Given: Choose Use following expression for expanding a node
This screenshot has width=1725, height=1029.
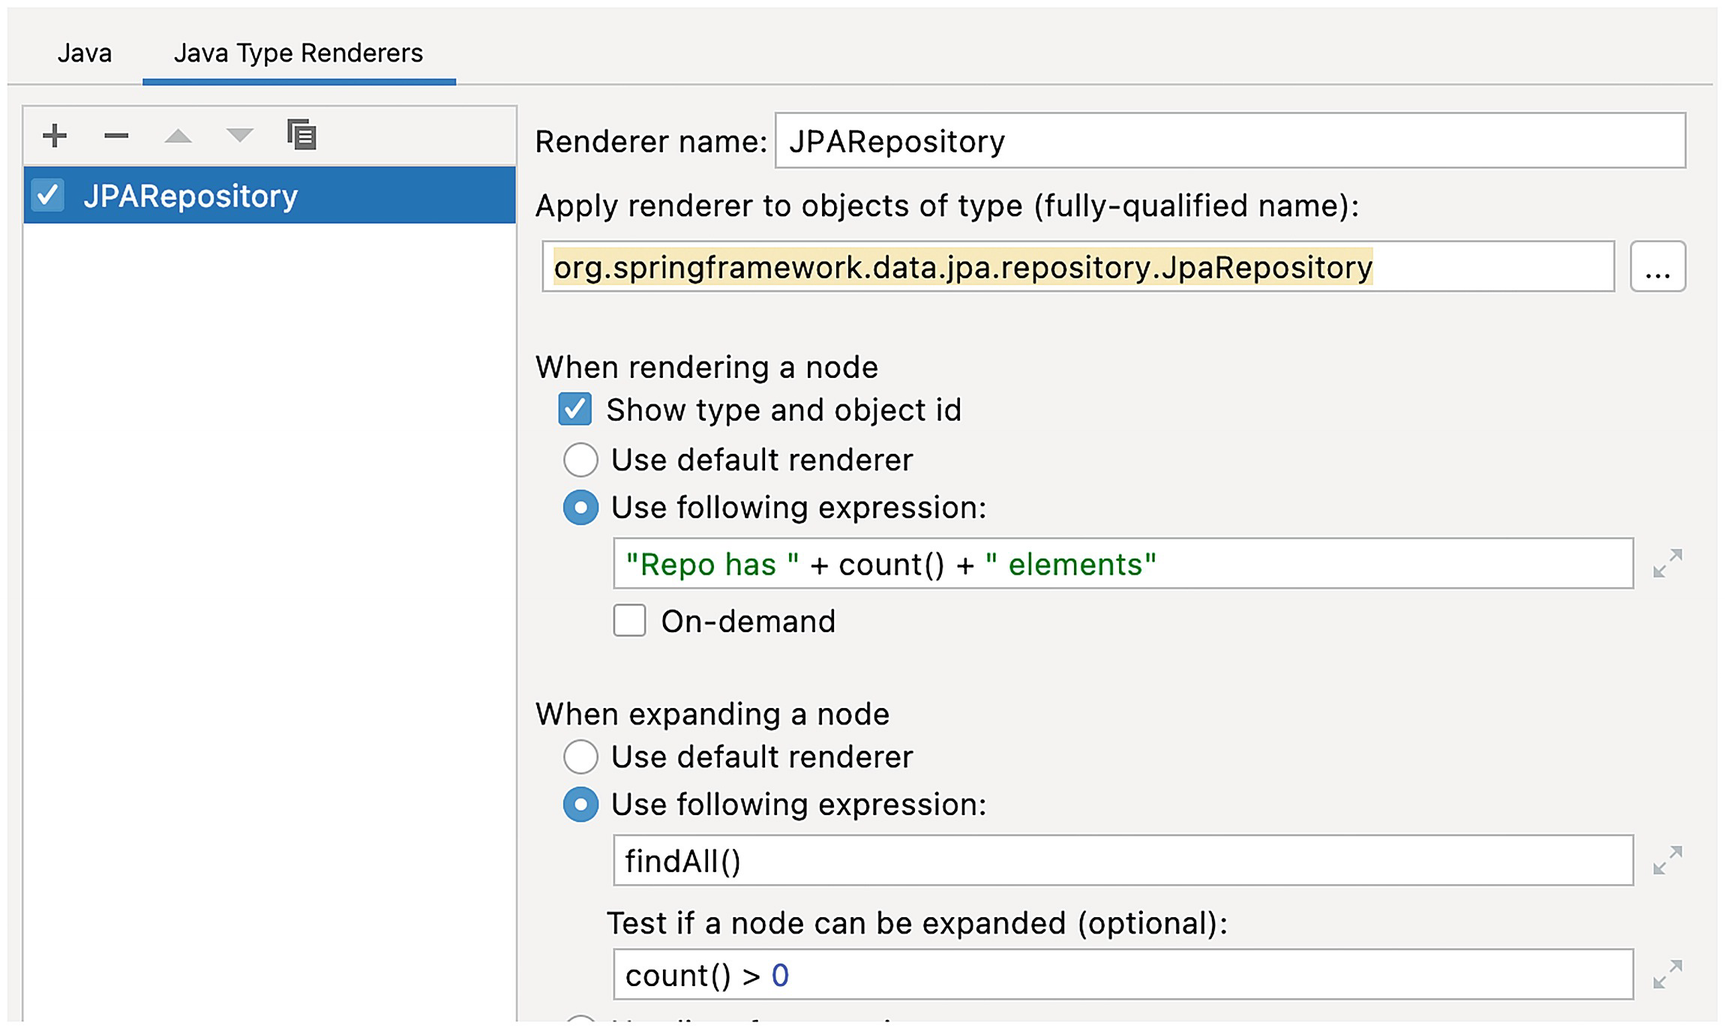Looking at the screenshot, I should [x=580, y=805].
